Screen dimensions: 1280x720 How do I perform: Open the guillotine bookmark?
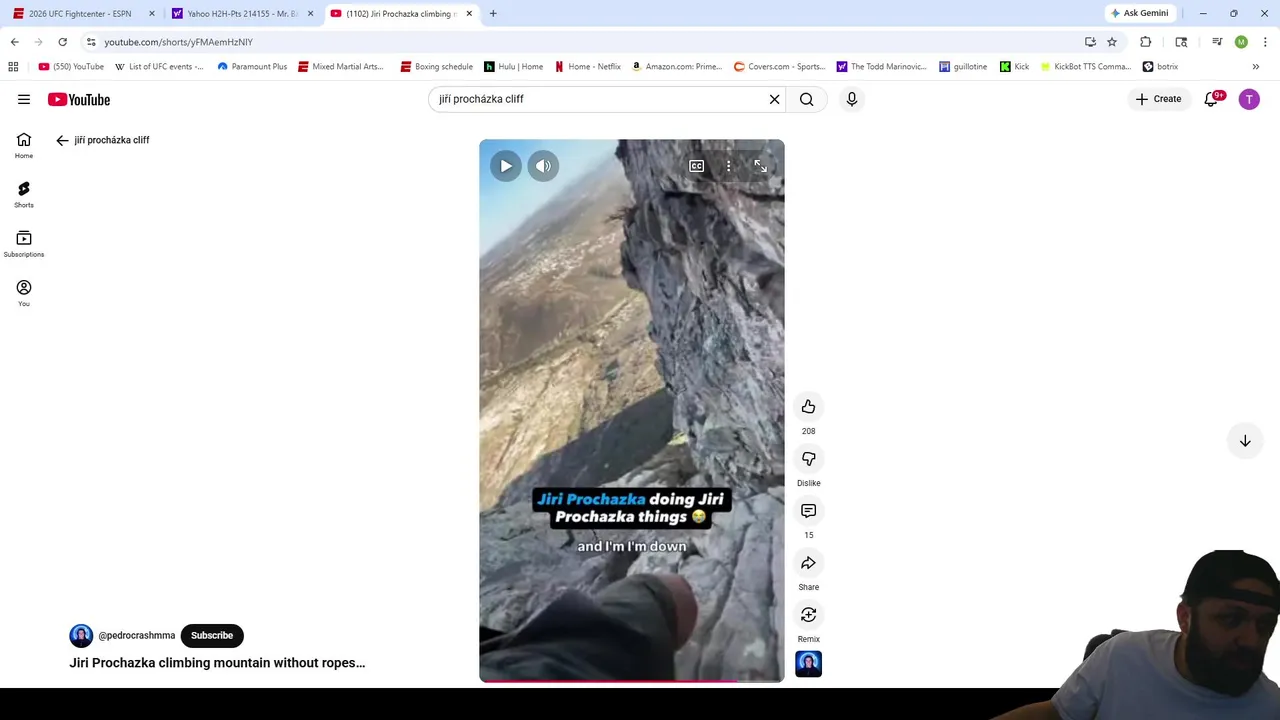(x=963, y=67)
